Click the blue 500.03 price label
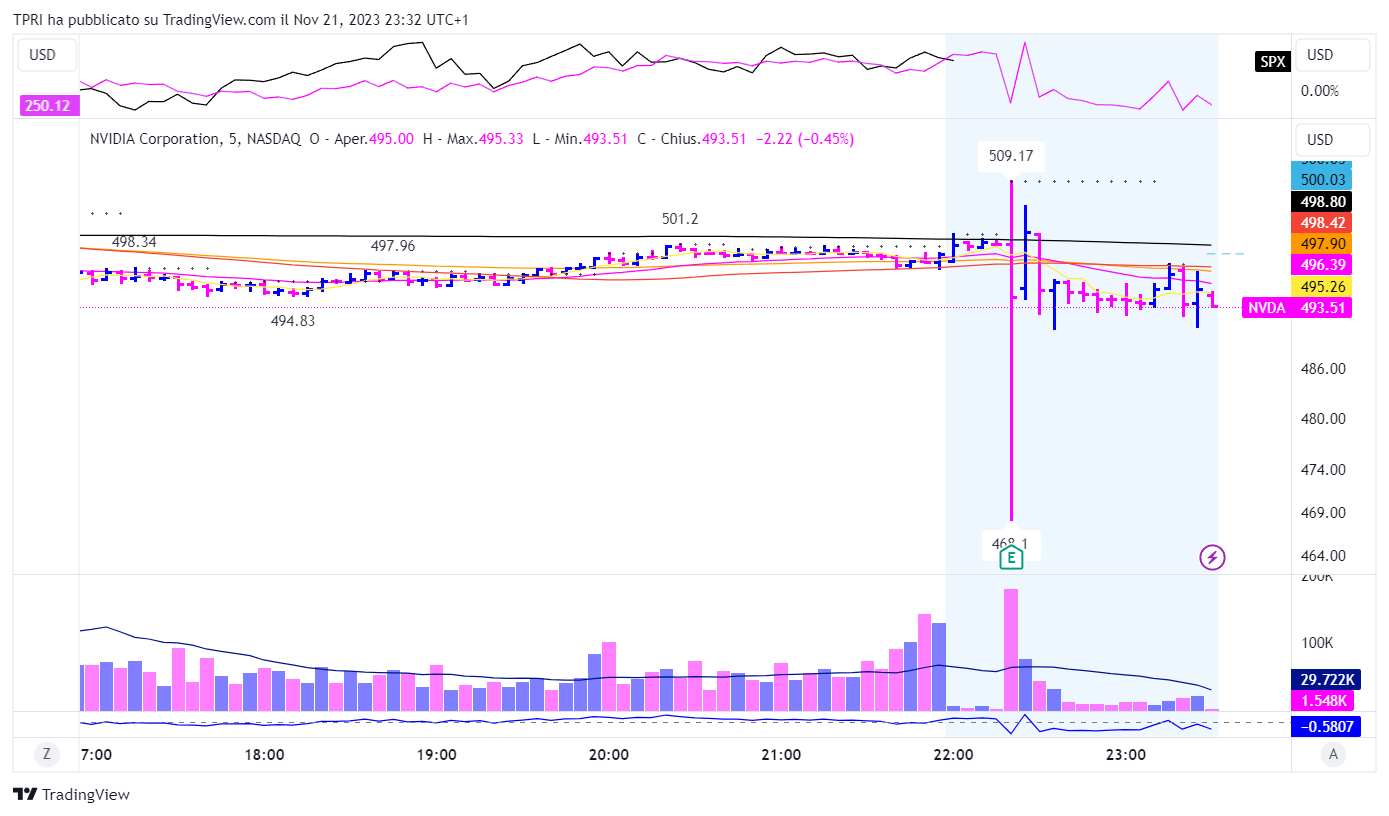Screen dimensions: 1389x816 pos(1322,180)
